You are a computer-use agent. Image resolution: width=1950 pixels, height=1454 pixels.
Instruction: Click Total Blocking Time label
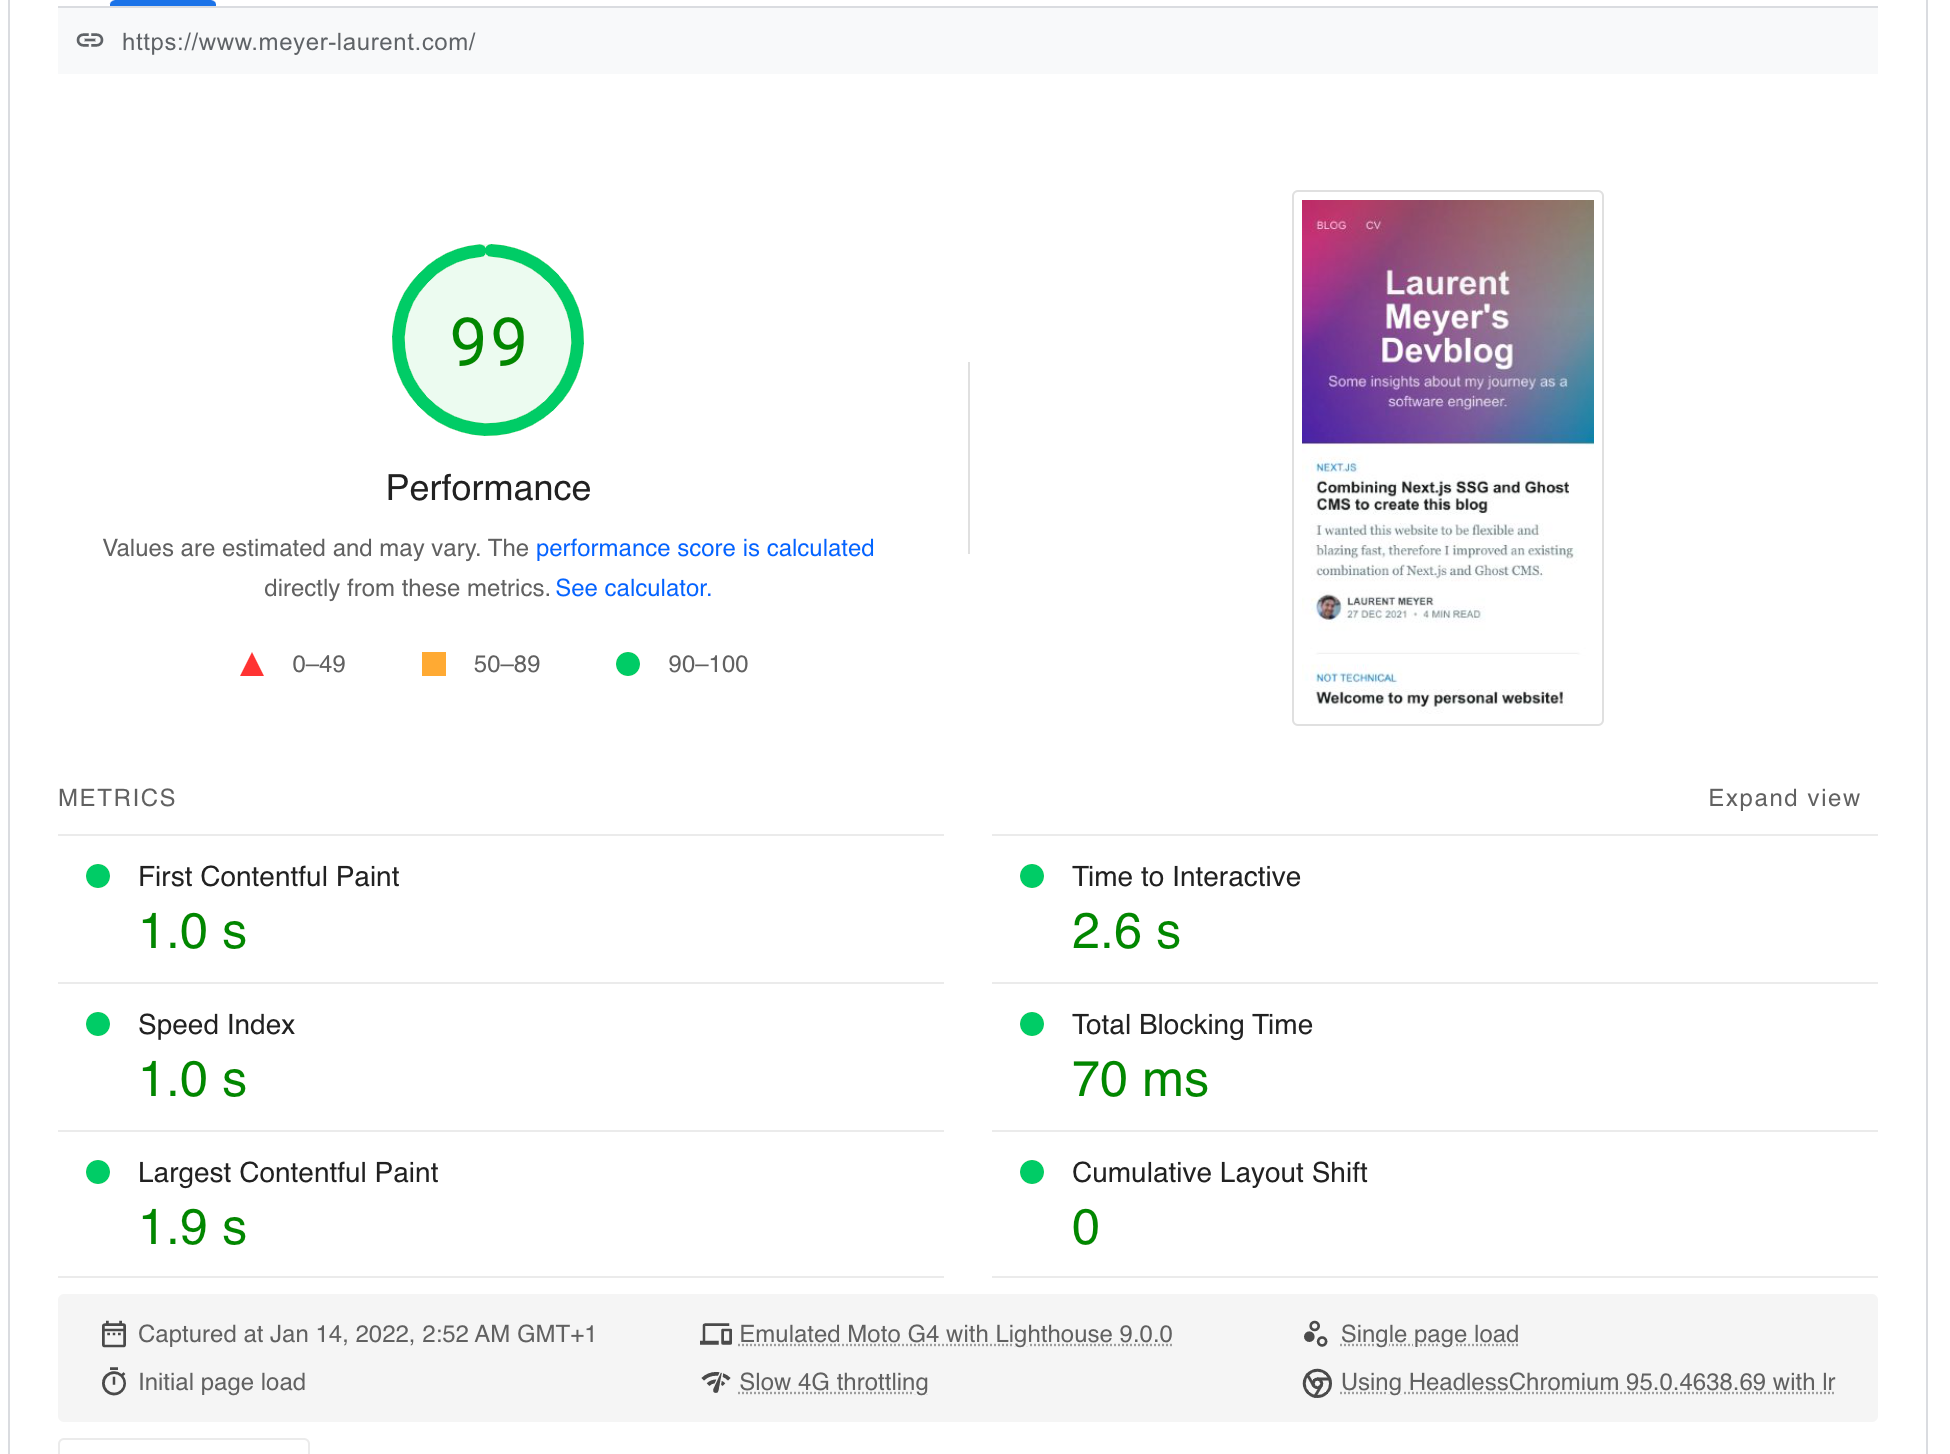coord(1193,1025)
